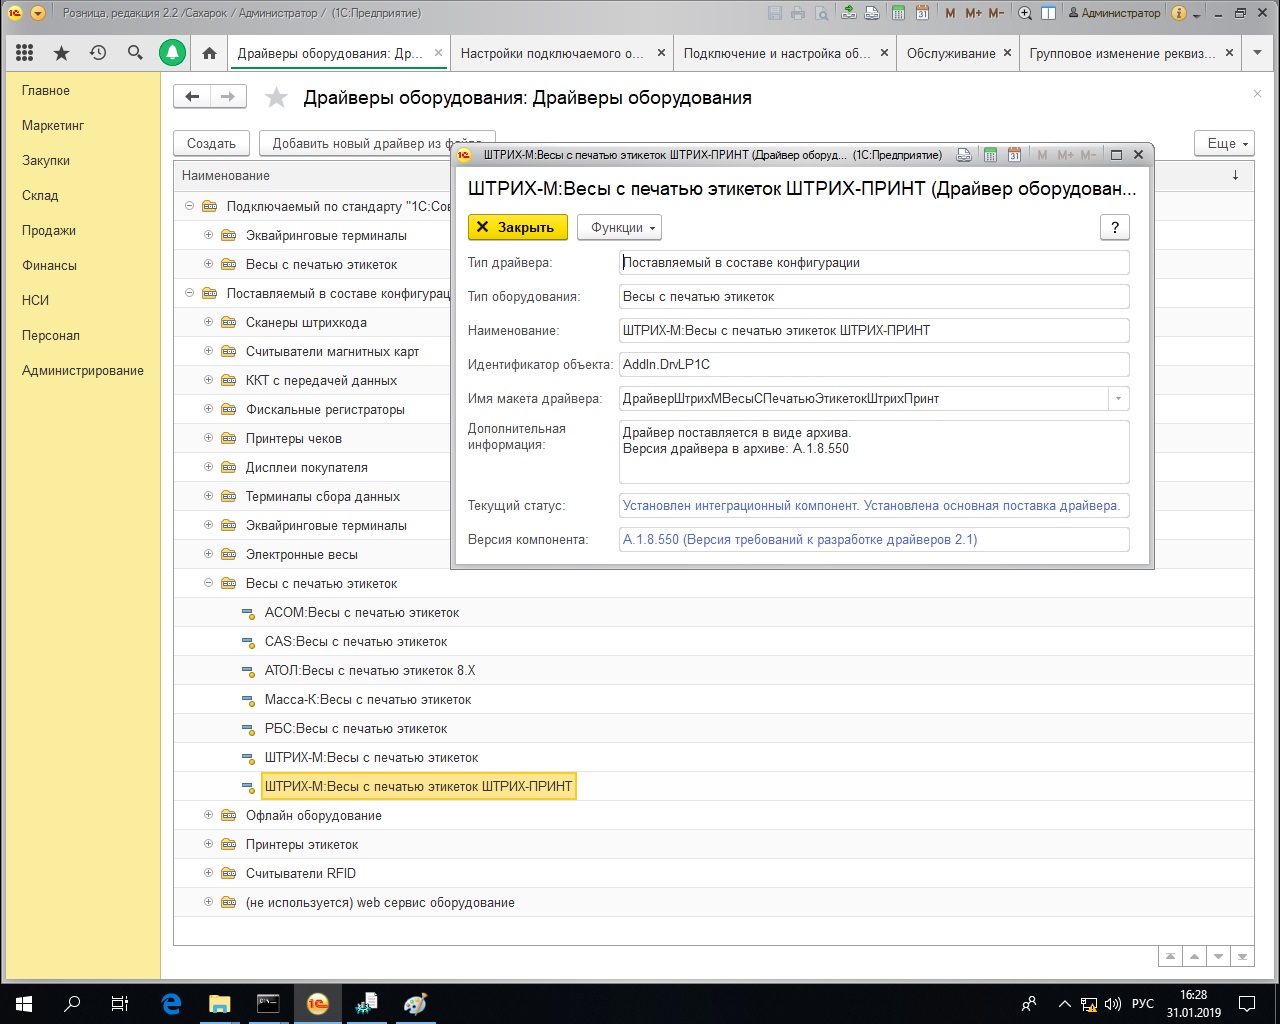Jump to the list start arrow button
Viewport: 1280px width, 1024px height.
click(x=1170, y=957)
